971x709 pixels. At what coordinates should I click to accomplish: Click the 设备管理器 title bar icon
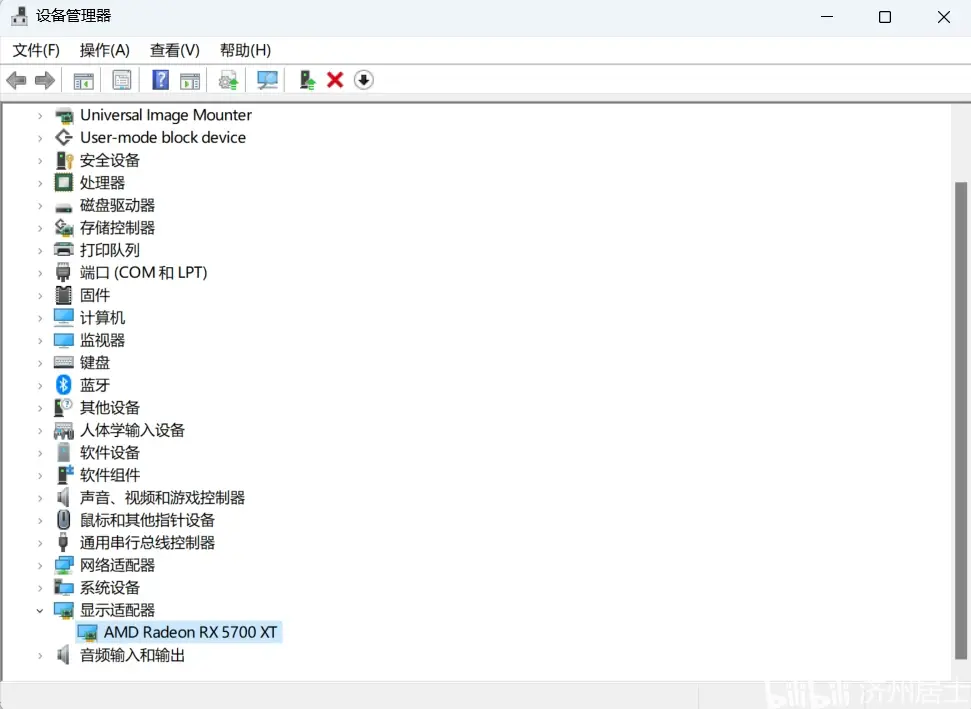(x=19, y=15)
